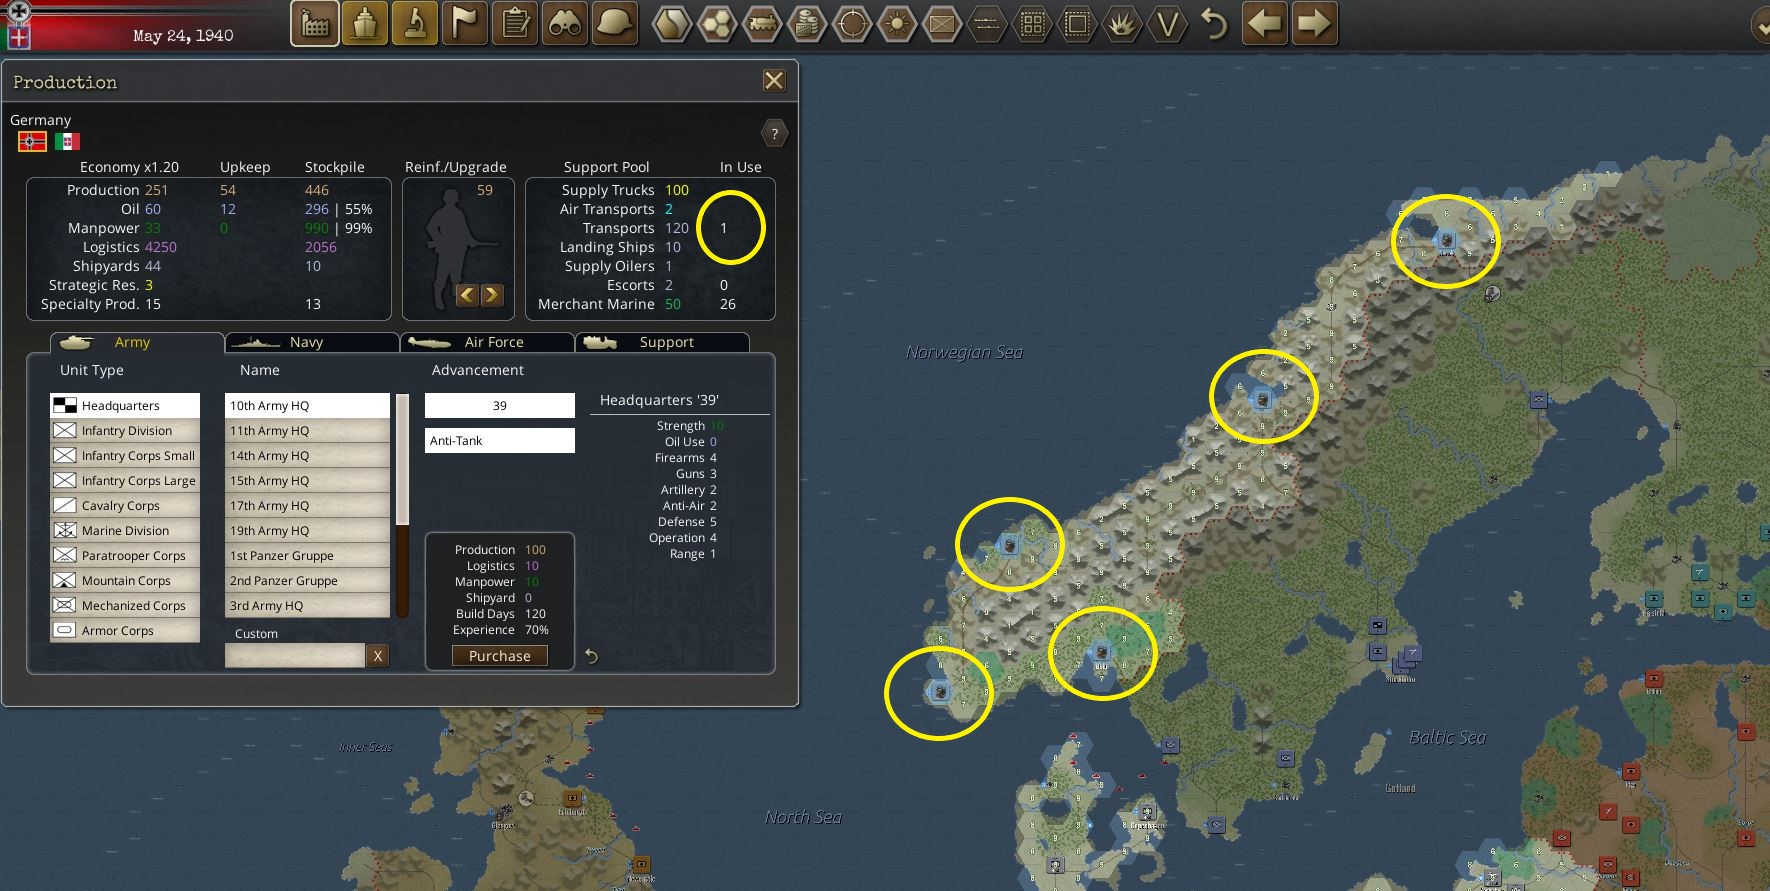1770x891 pixels.
Task: Choose Armor Corps unit type
Action: tap(125, 630)
